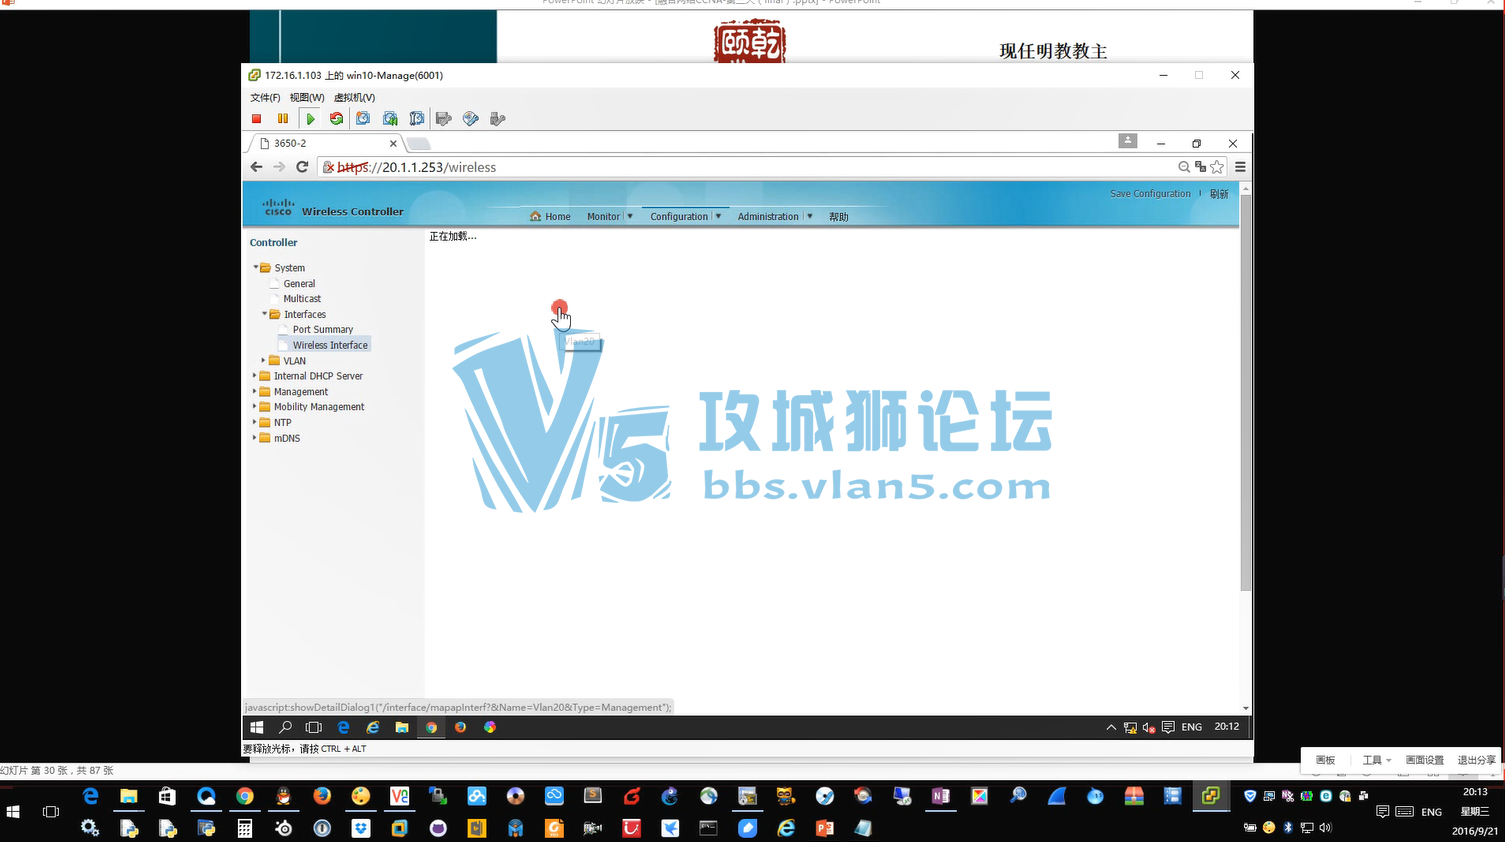The height and width of the screenshot is (842, 1505).
Task: Click host Windows Start button
Action: pos(13,812)
